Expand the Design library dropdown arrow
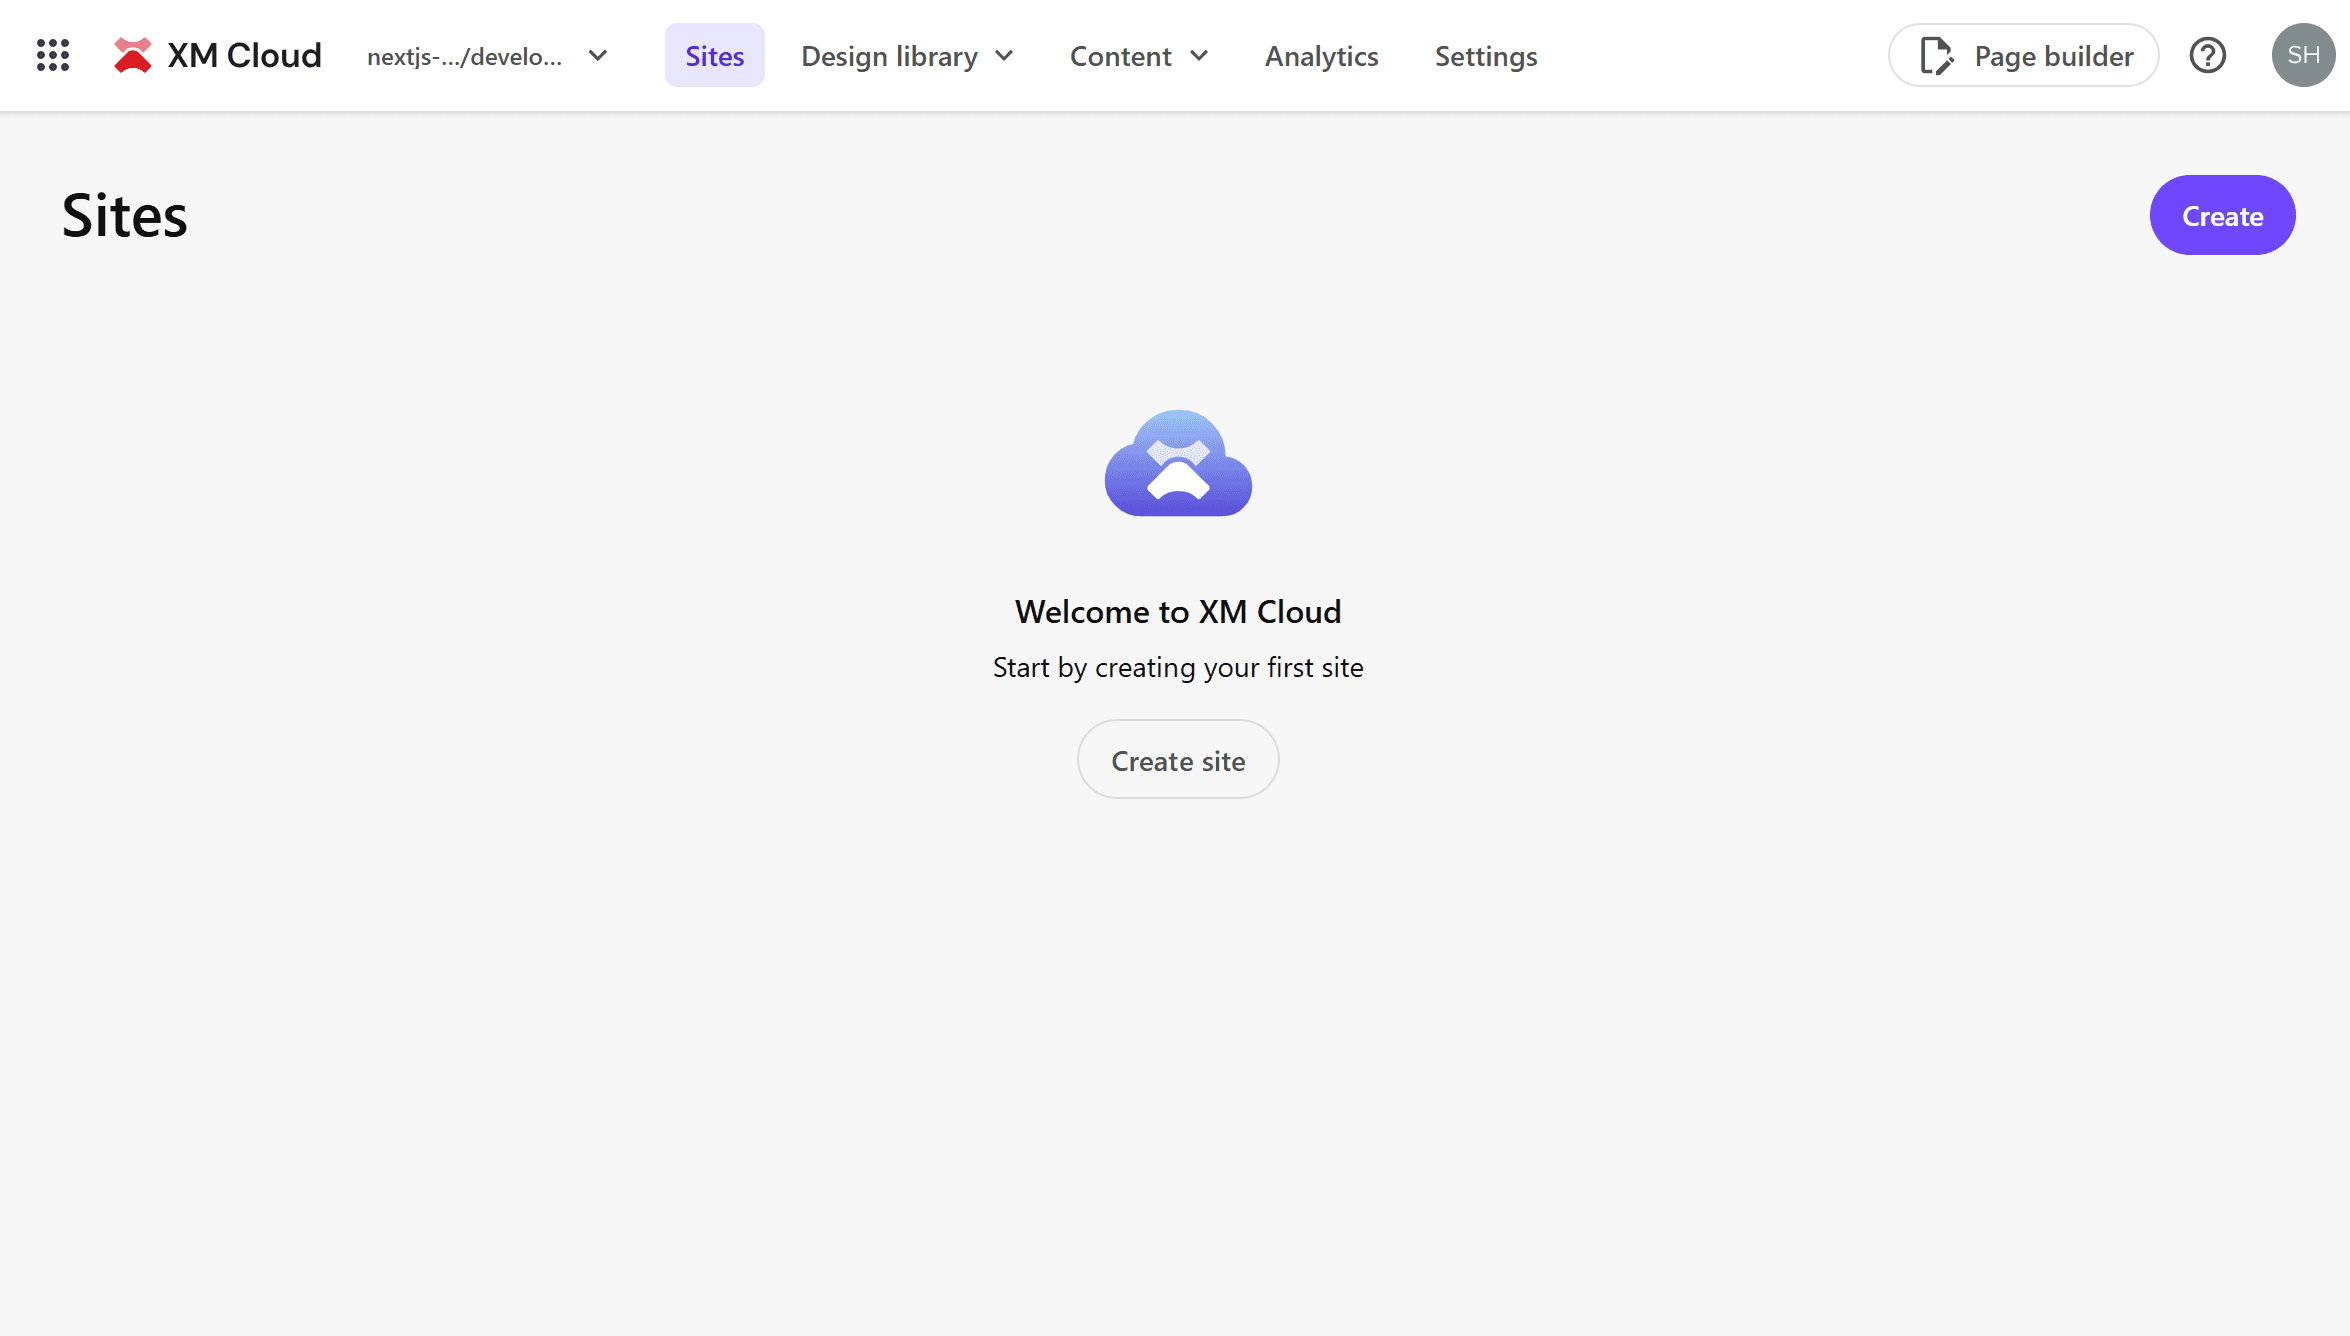Image resolution: width=2350 pixels, height=1336 pixels. tap(1004, 56)
